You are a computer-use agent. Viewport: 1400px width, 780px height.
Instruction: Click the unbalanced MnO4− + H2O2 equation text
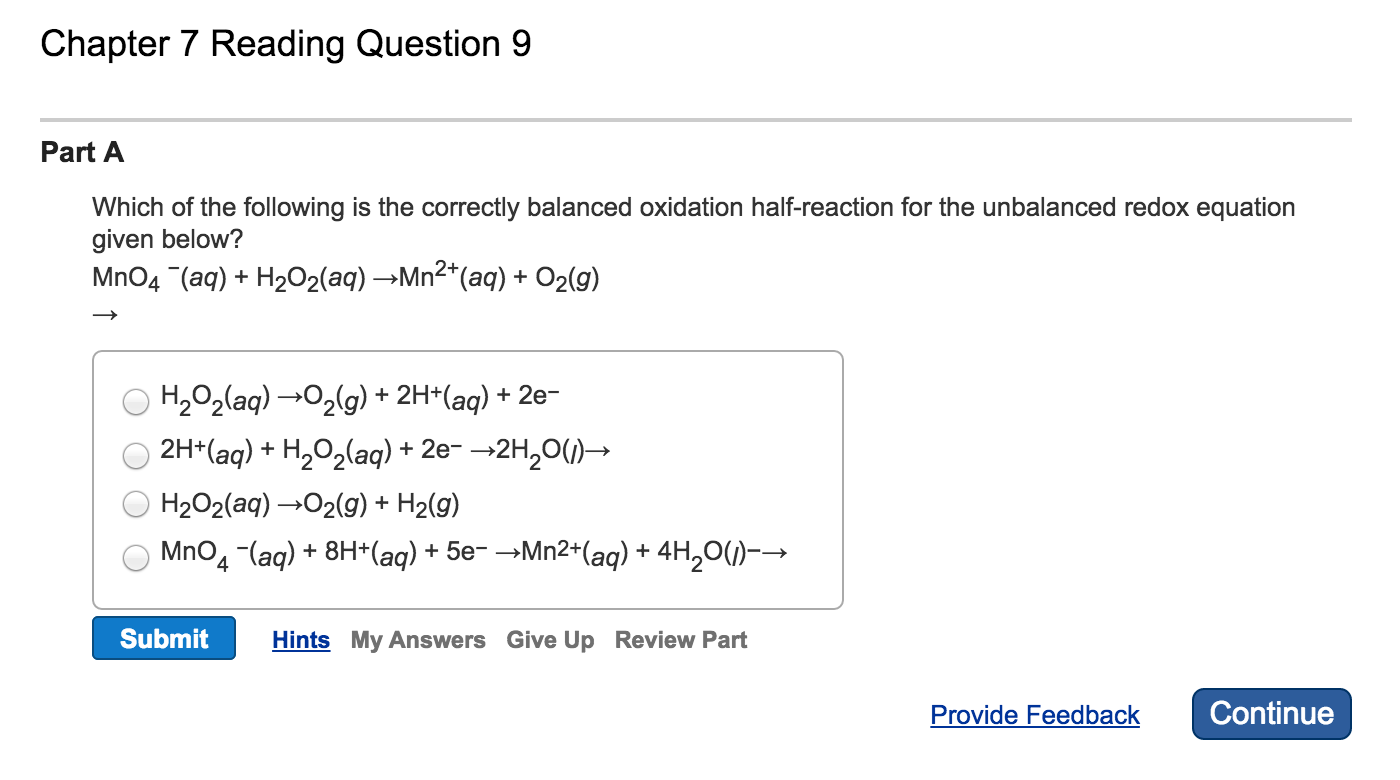tap(346, 278)
